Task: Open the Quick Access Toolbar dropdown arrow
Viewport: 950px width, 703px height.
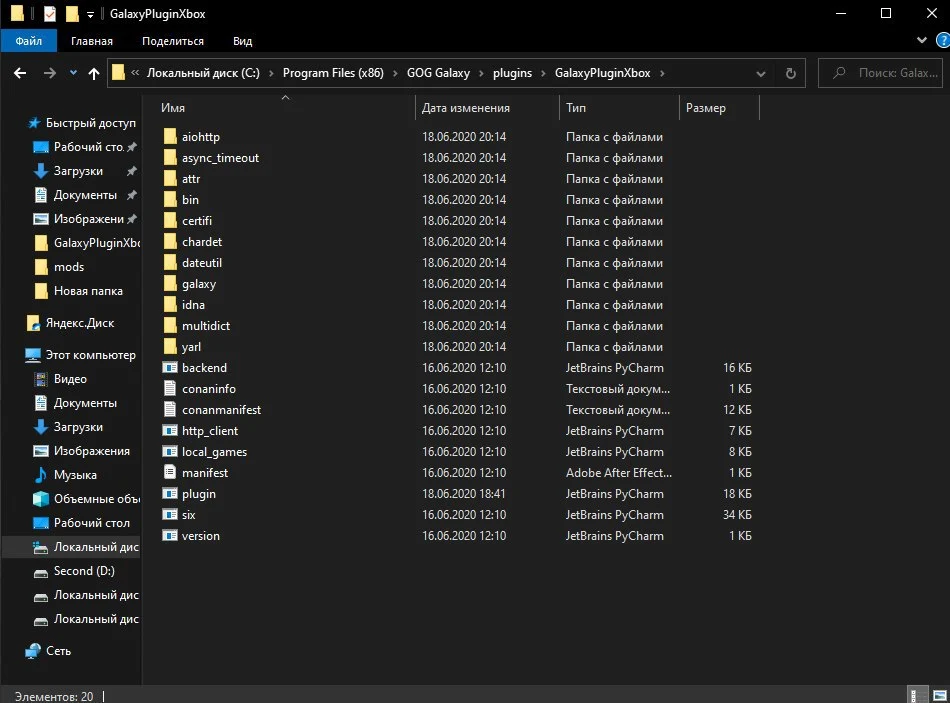Action: pyautogui.click(x=90, y=14)
